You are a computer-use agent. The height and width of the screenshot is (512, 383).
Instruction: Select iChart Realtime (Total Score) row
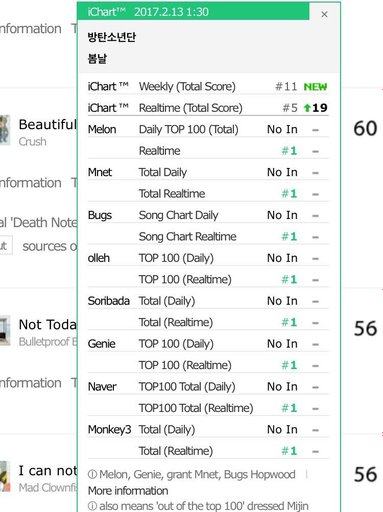208,108
